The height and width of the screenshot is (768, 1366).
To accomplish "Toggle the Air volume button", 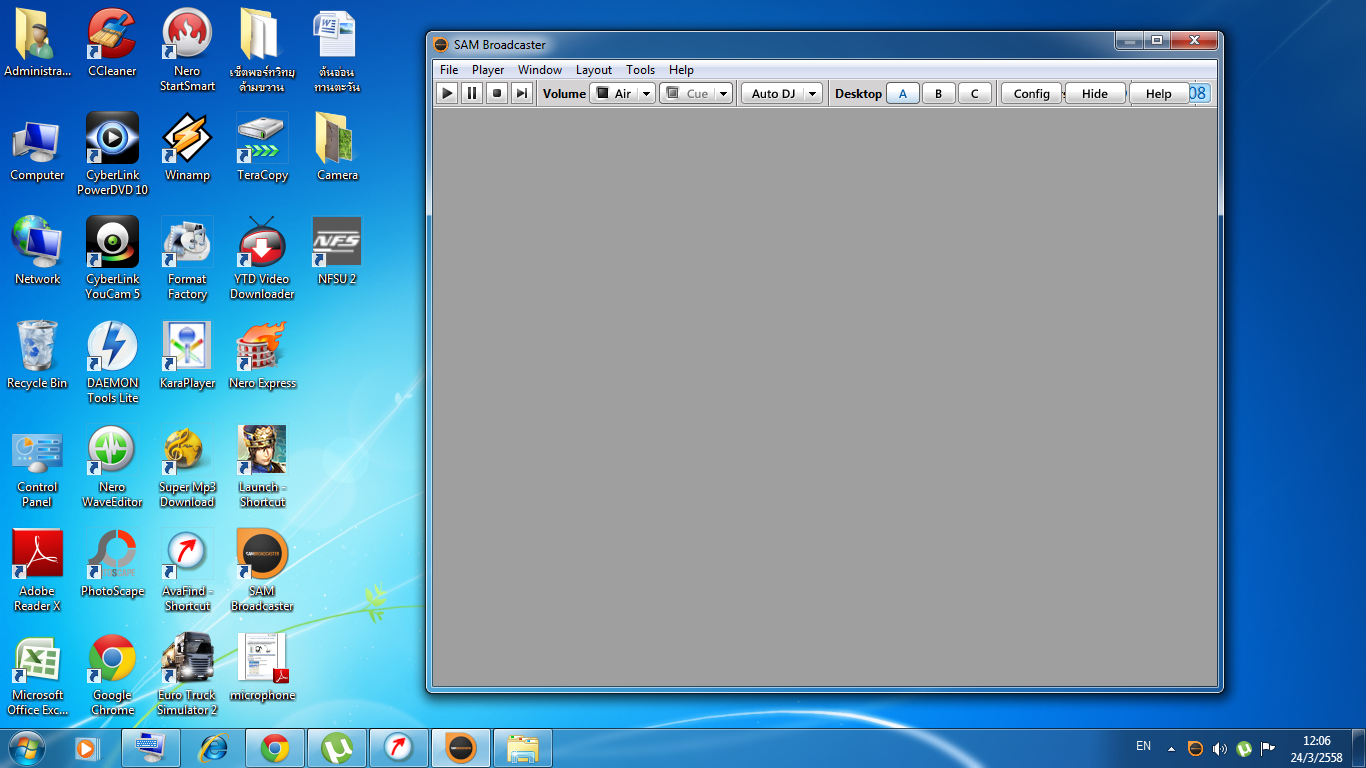I will (x=614, y=93).
